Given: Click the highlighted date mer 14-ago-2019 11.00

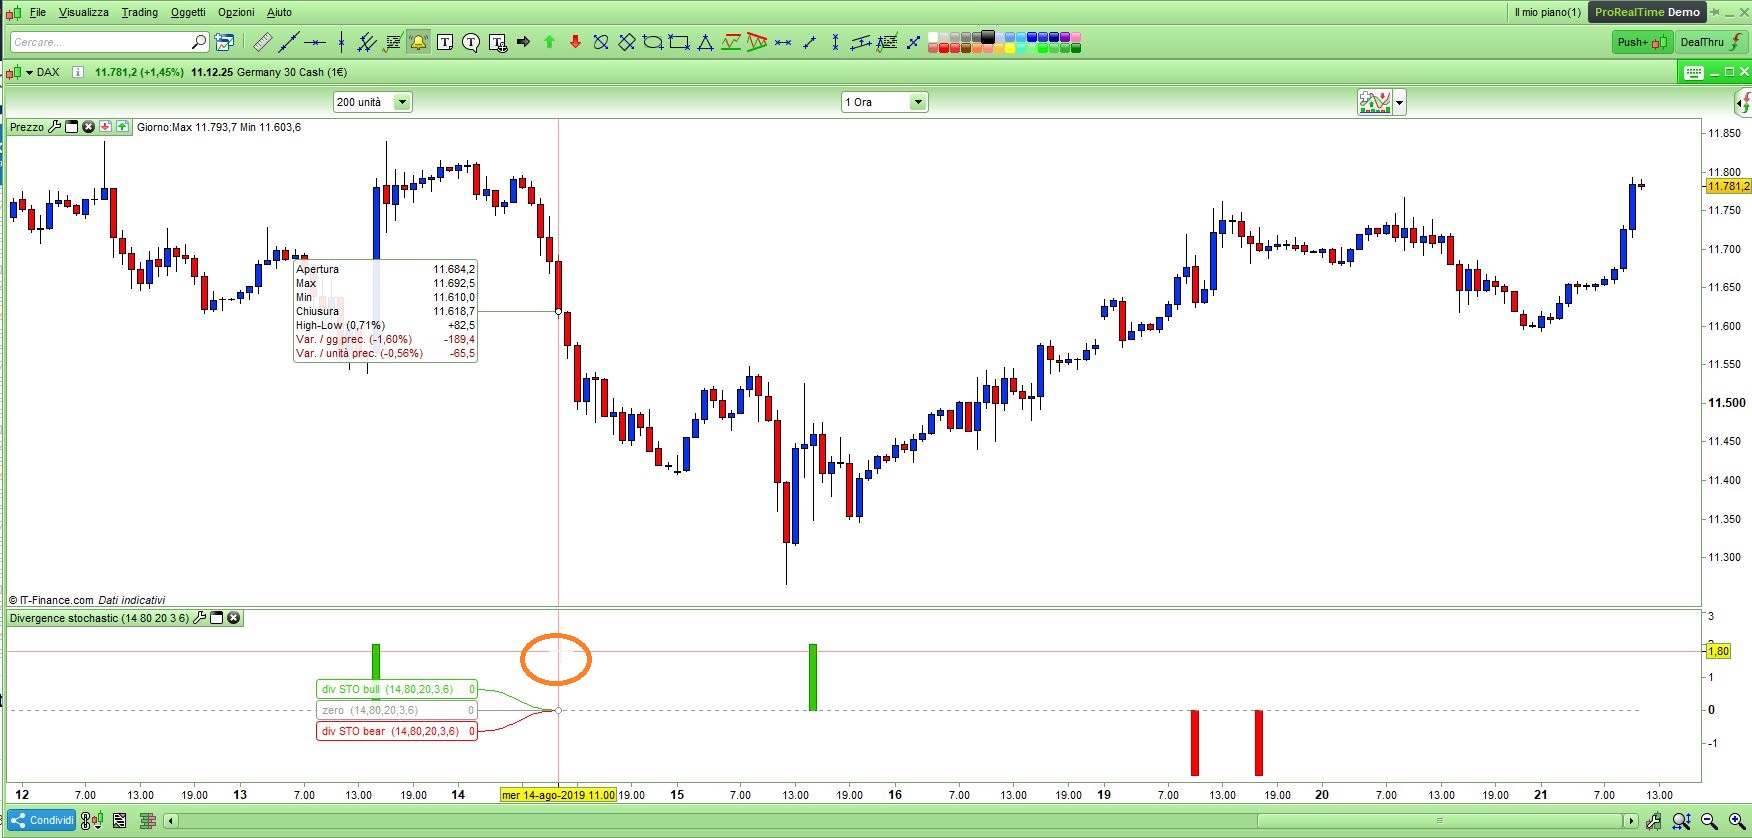Looking at the screenshot, I should [x=558, y=795].
